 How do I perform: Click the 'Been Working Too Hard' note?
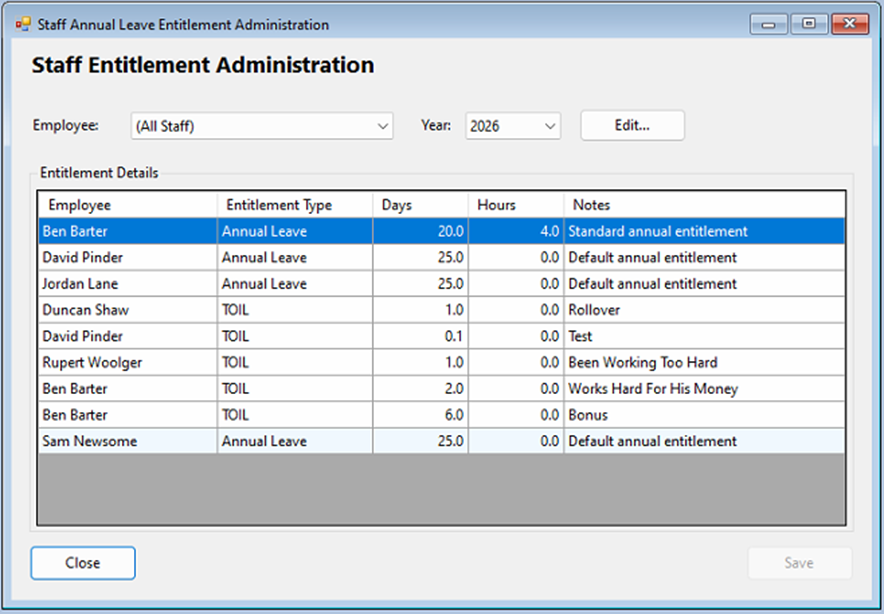(x=704, y=362)
